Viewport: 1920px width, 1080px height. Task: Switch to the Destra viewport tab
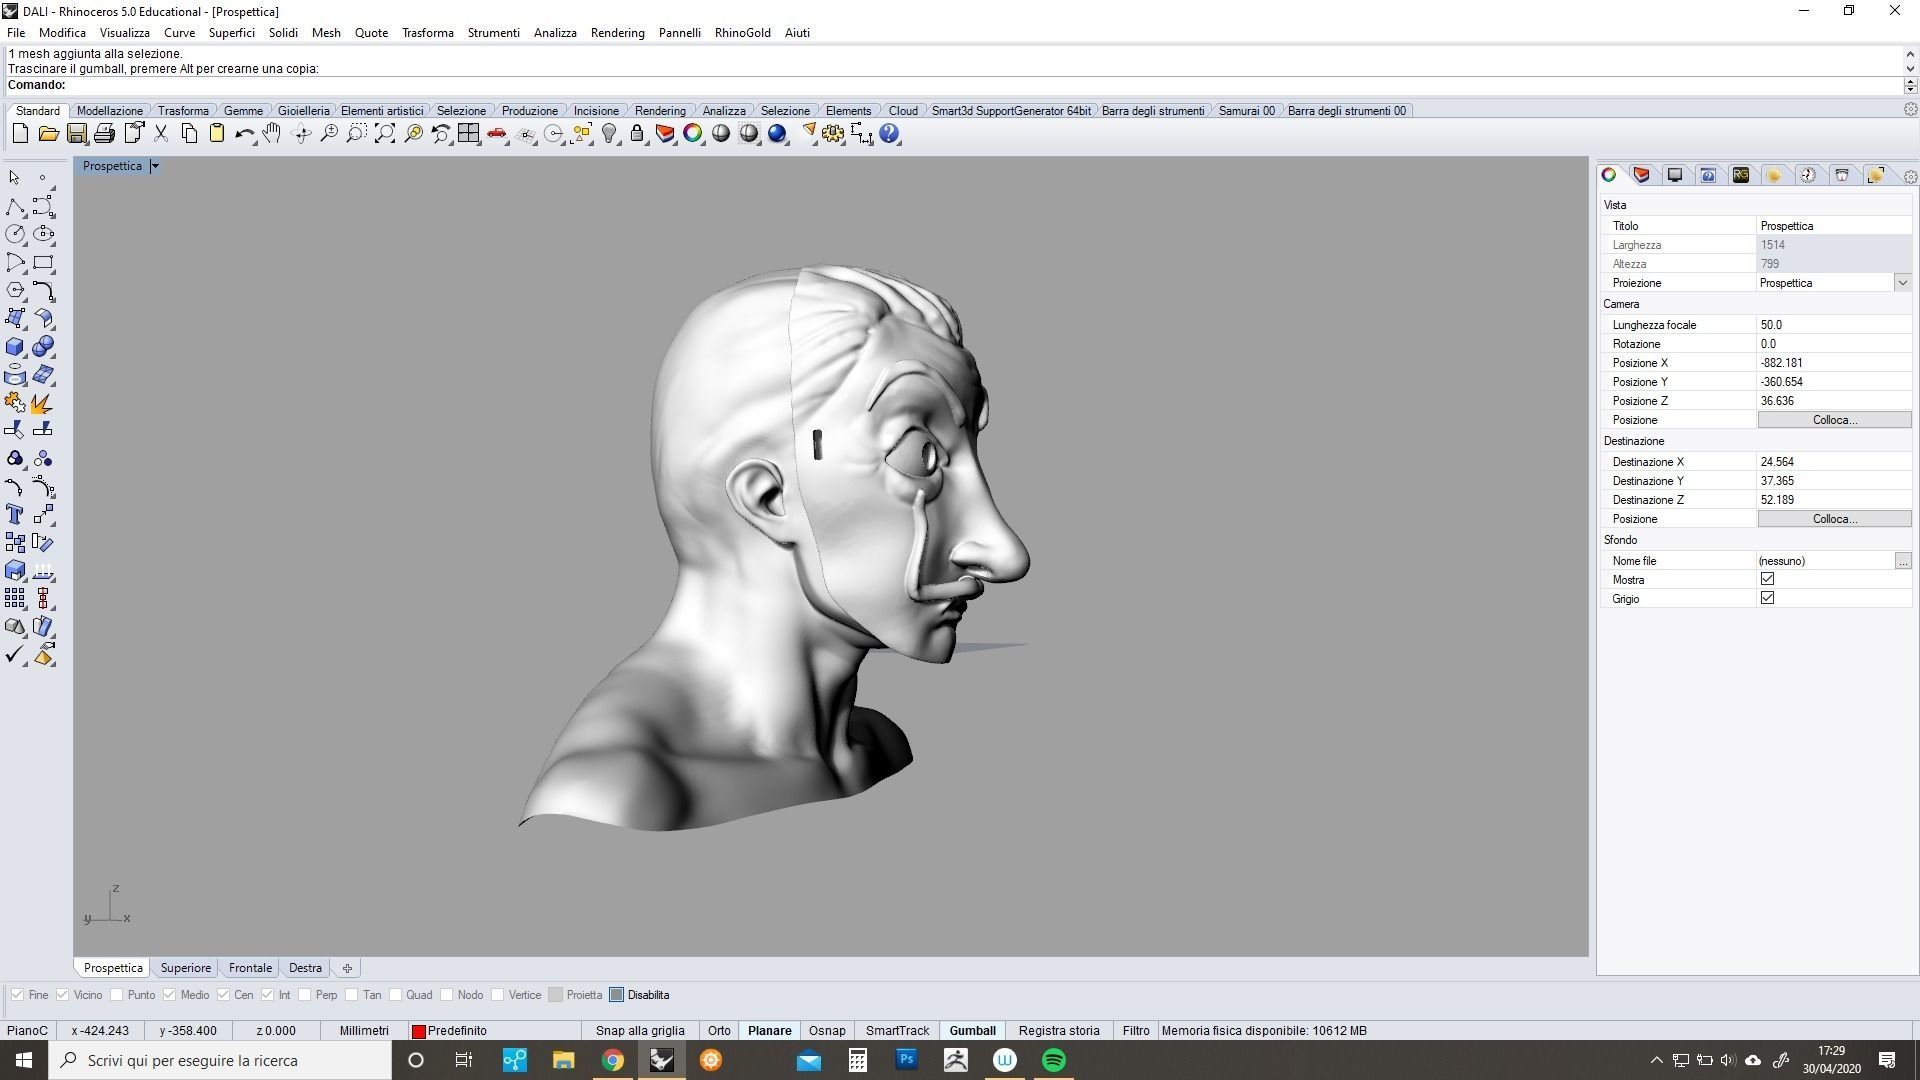coord(305,968)
